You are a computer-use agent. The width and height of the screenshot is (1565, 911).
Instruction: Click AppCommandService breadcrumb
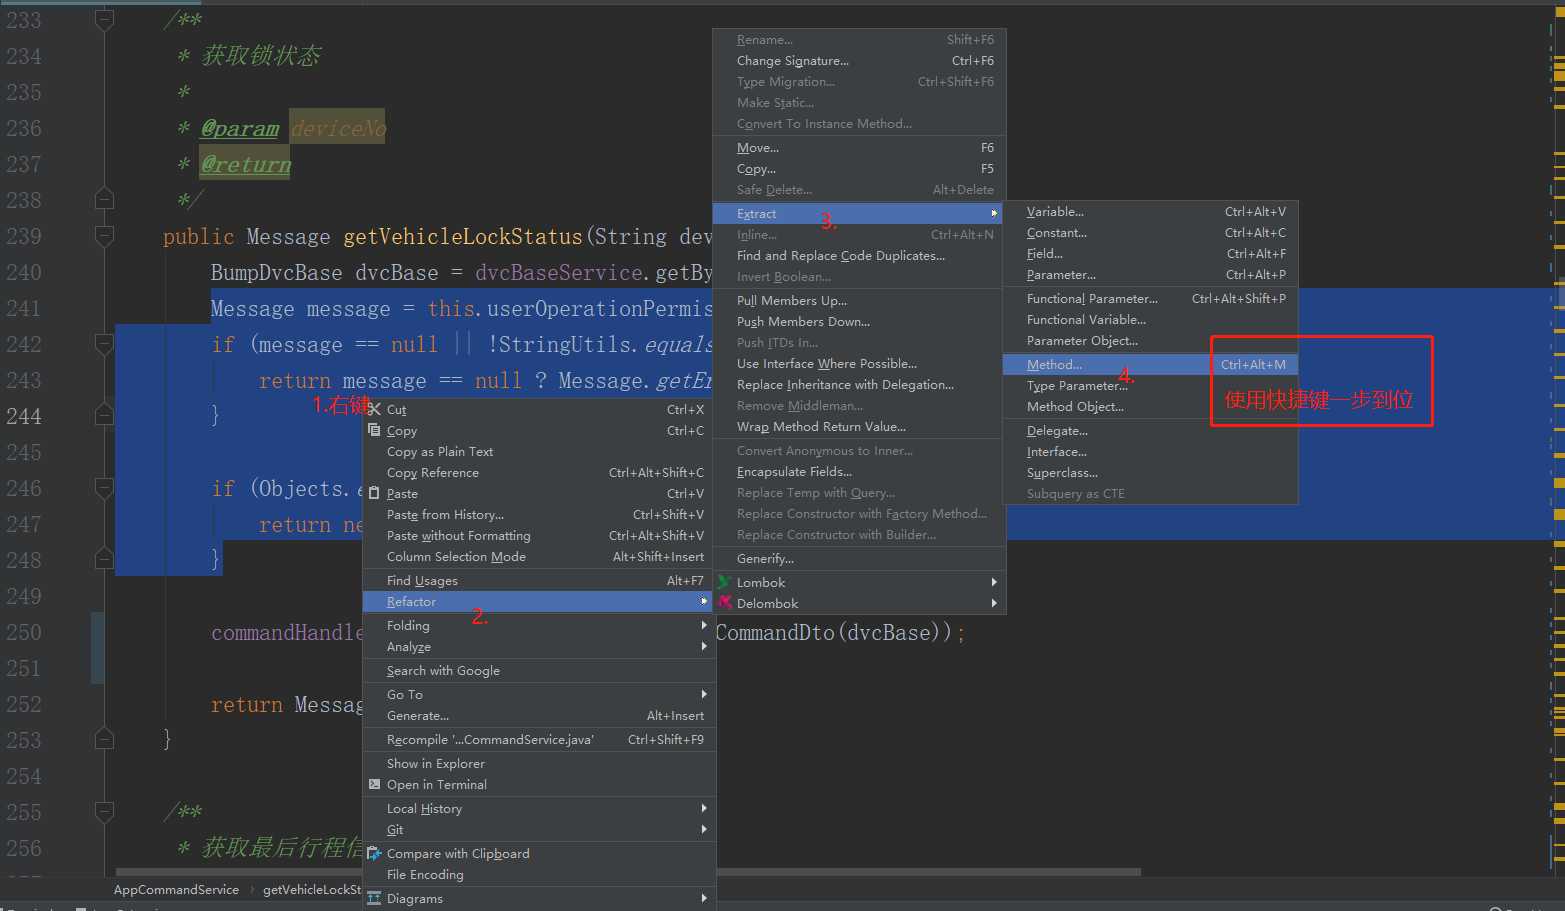[176, 889]
